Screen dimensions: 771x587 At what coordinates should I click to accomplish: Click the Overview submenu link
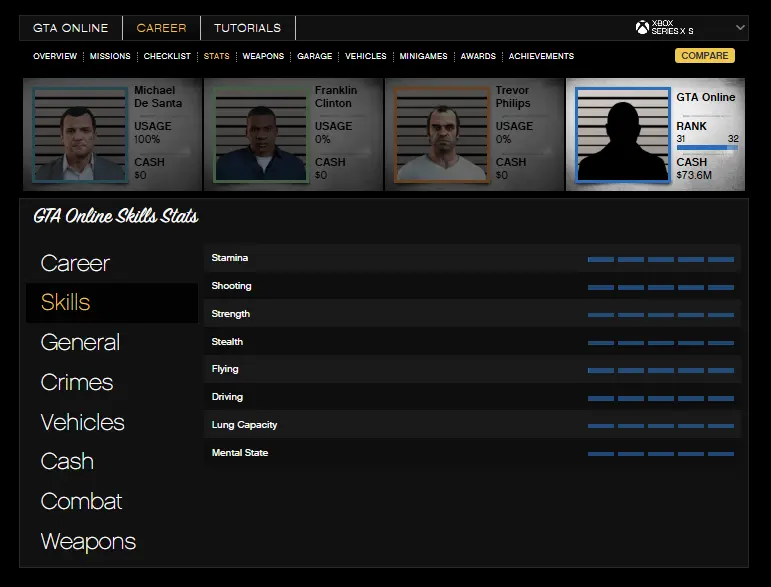[55, 56]
